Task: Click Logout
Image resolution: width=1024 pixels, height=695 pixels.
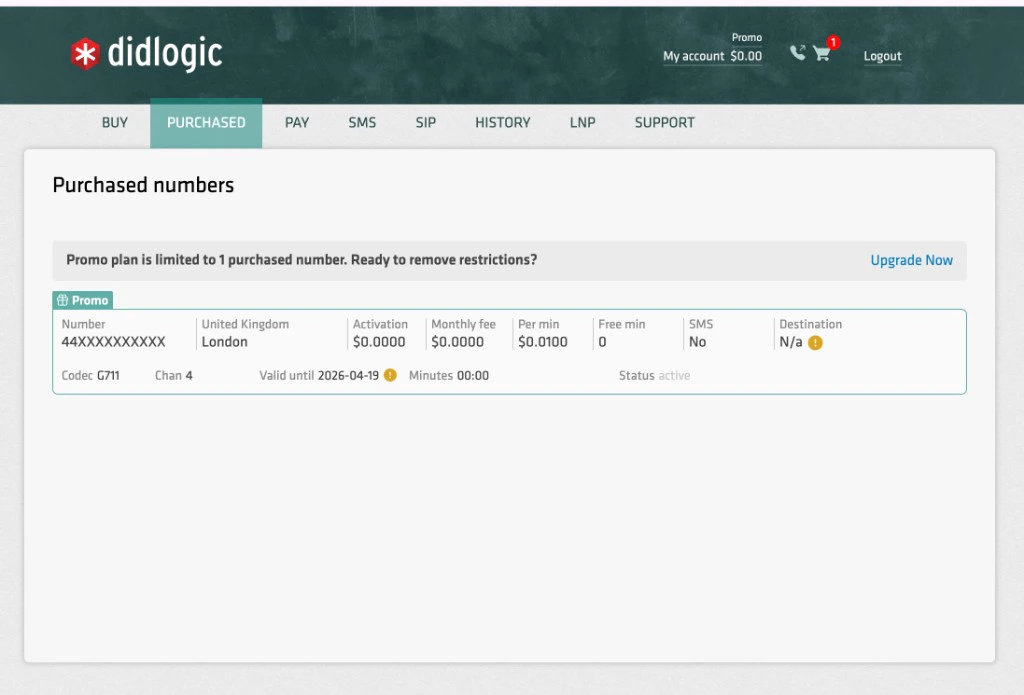Action: click(882, 56)
